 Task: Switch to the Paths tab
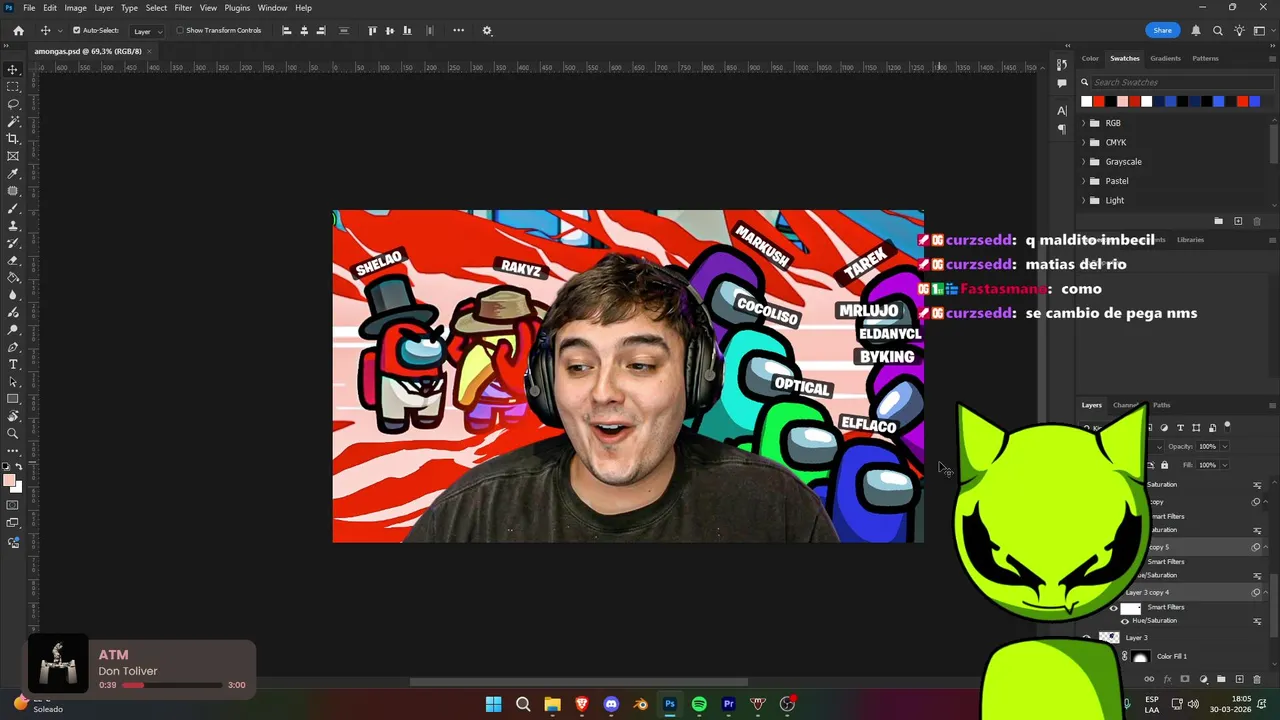[x=1161, y=405]
